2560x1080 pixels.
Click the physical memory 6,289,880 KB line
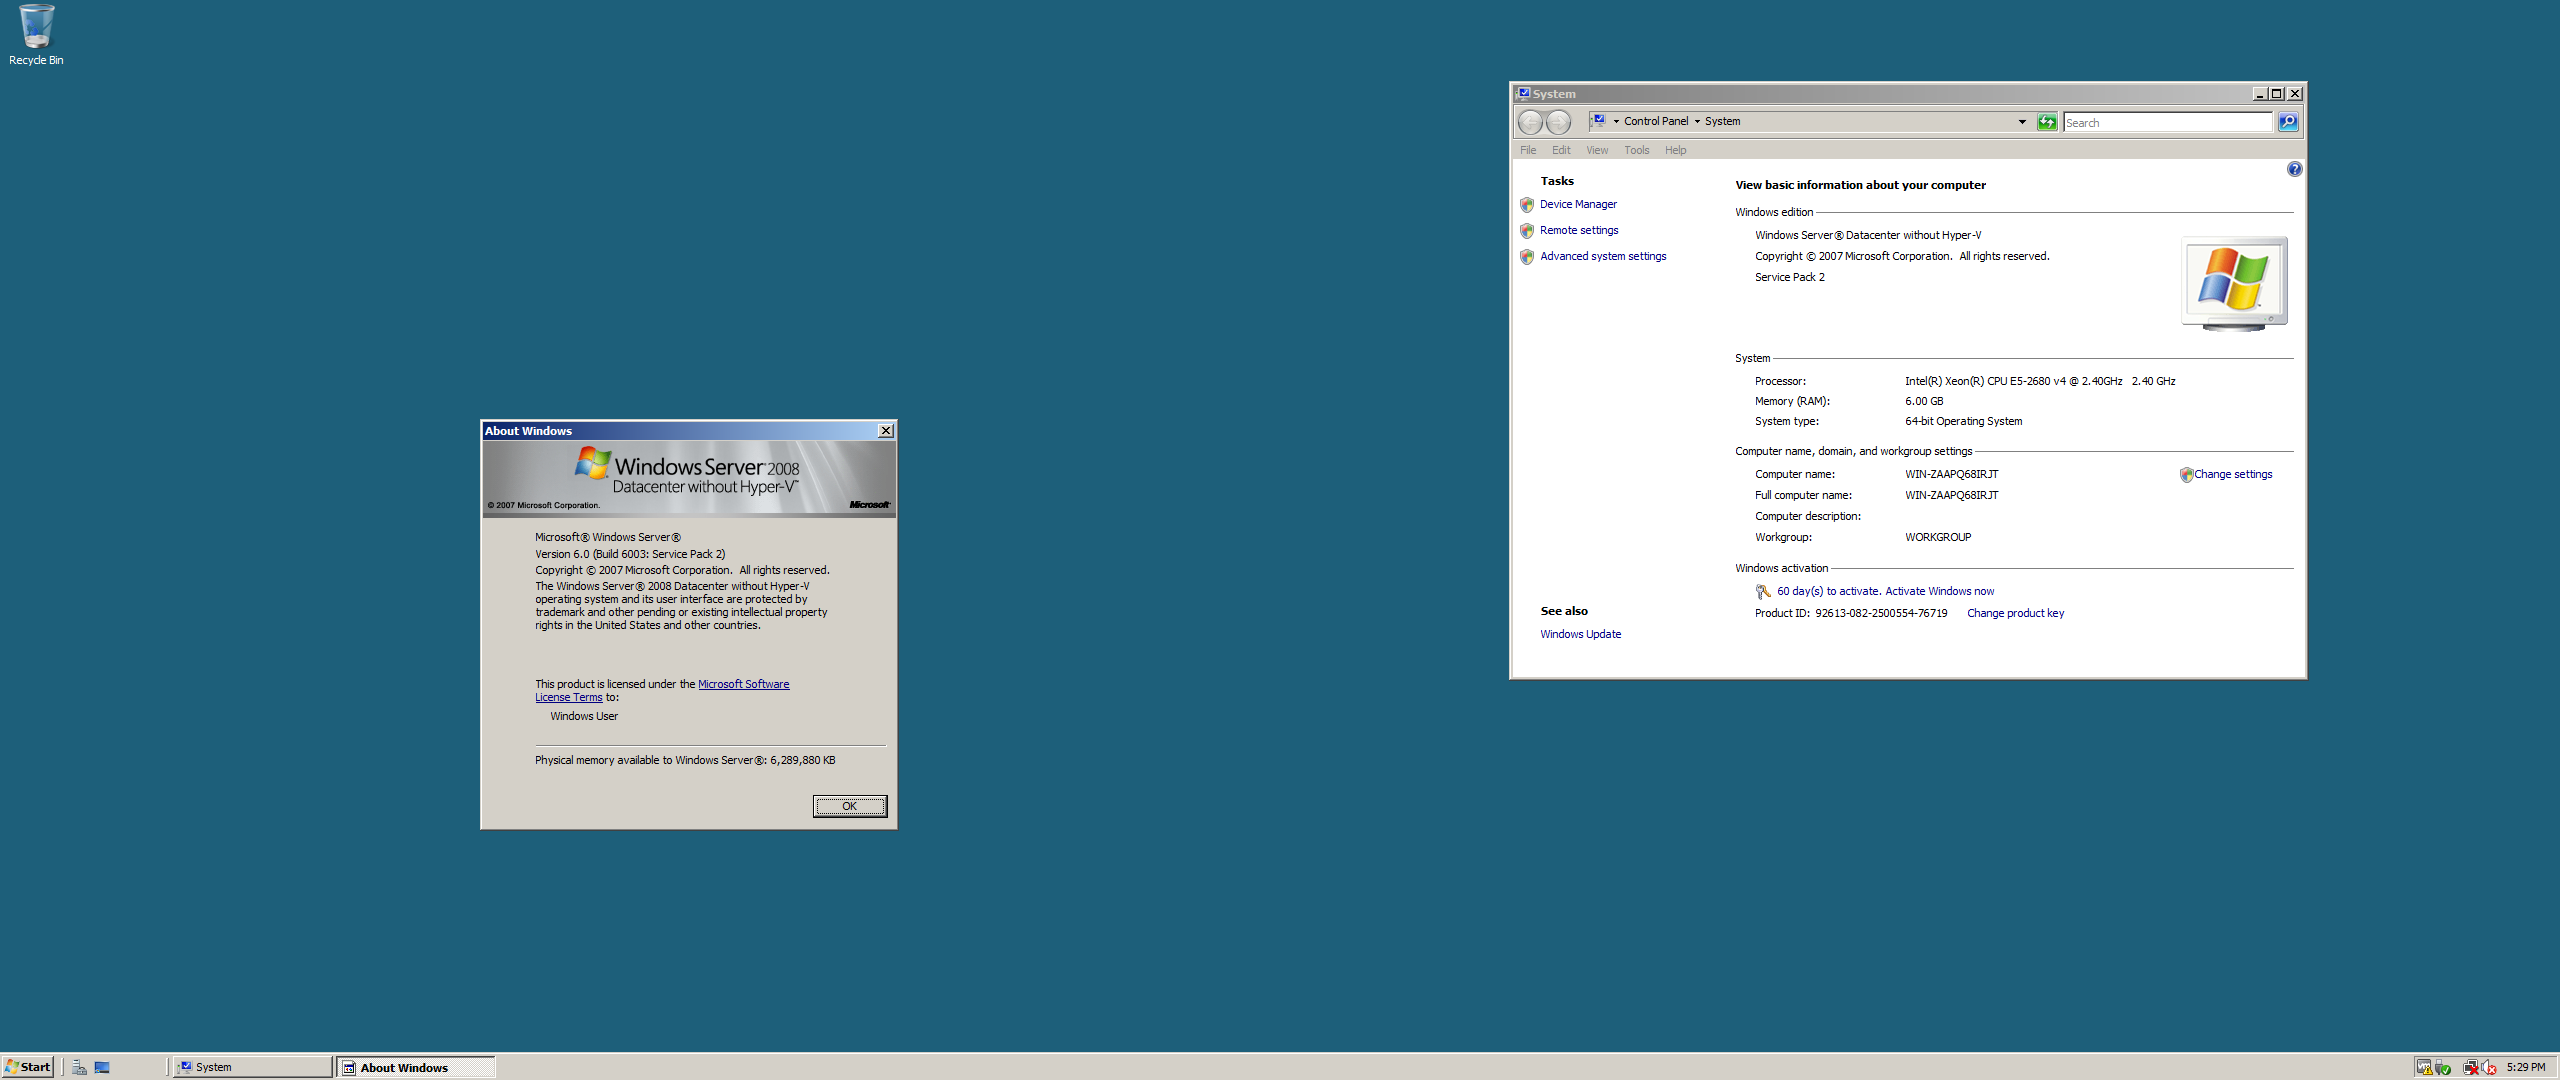[685, 760]
